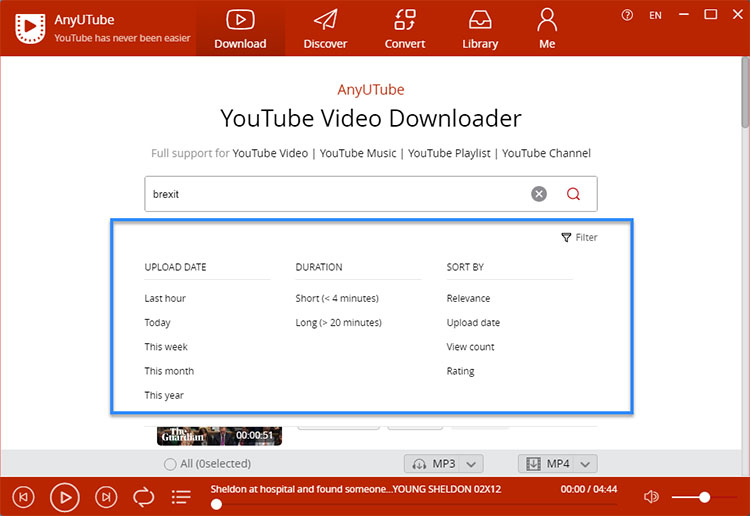Sort results by Relevance

tap(468, 298)
